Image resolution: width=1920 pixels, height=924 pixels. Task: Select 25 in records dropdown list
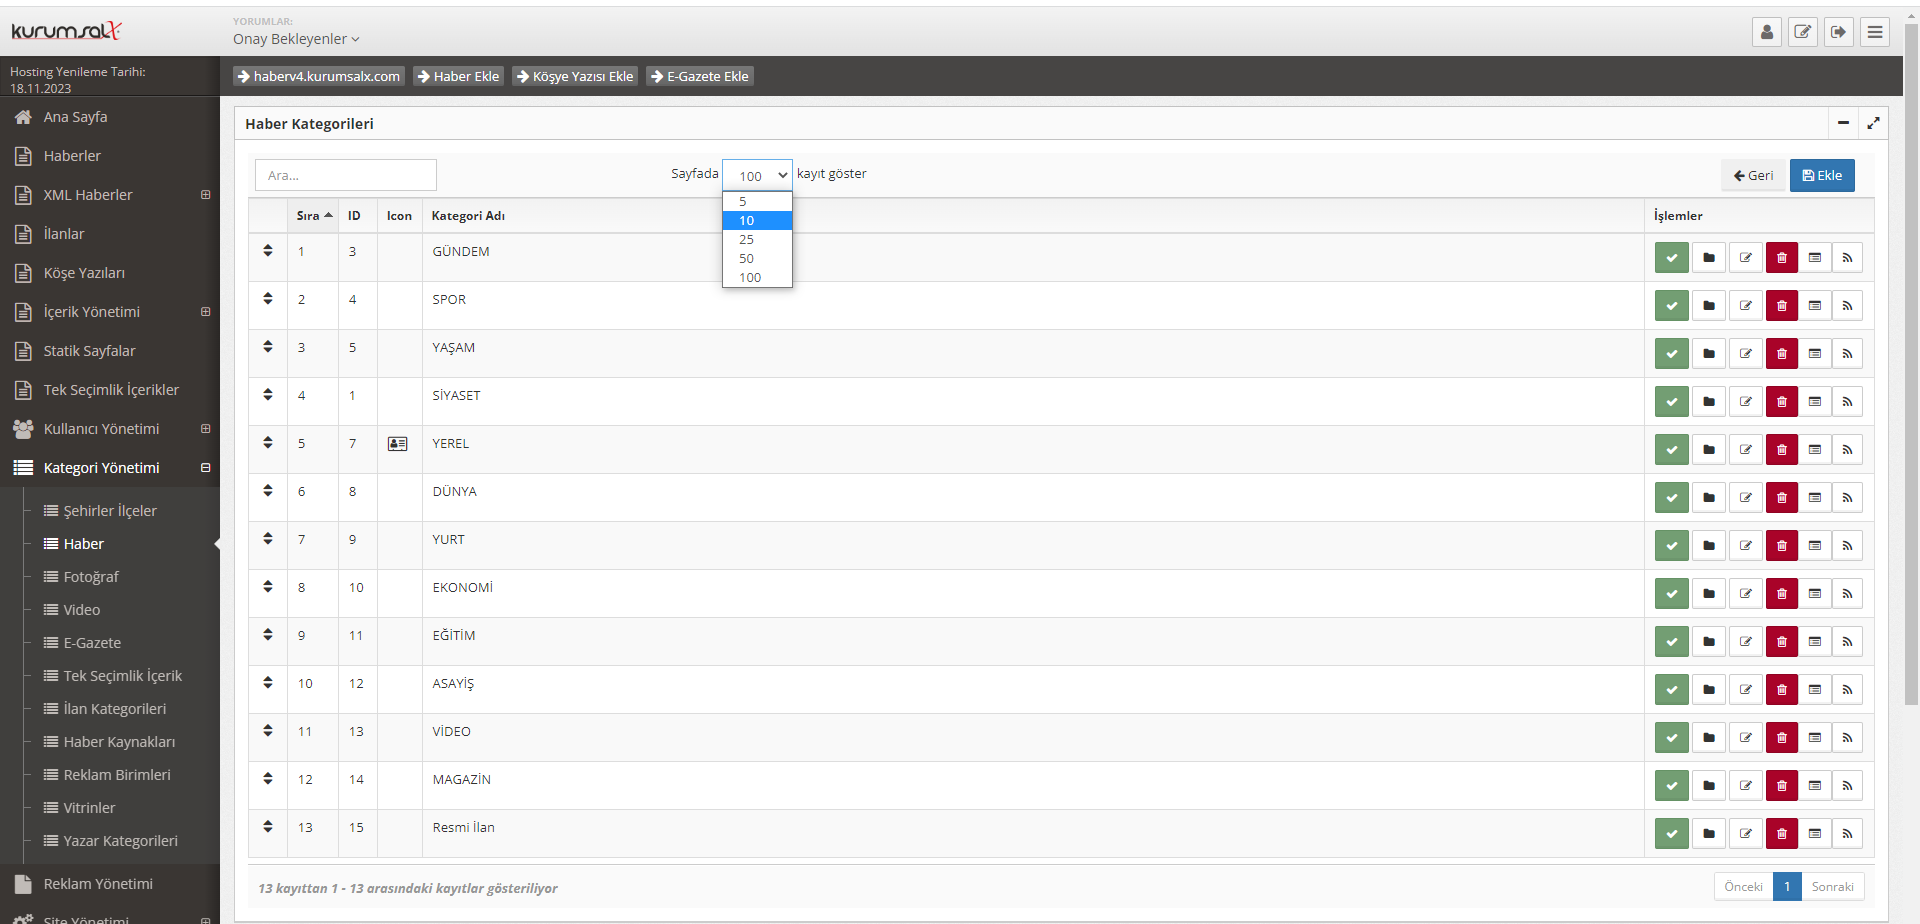pyautogui.click(x=757, y=240)
